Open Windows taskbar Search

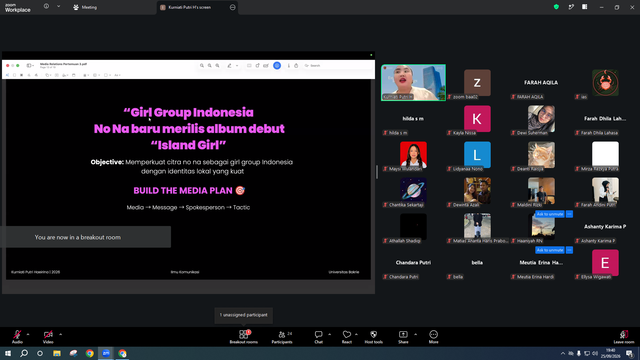pyautogui.click(x=24, y=353)
